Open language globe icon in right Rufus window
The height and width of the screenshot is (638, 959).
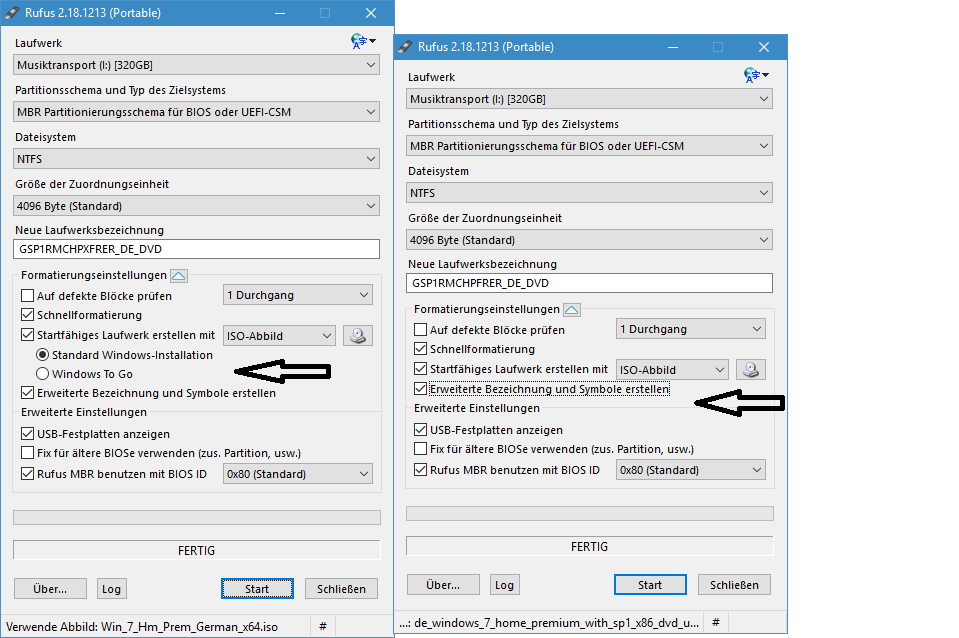pyautogui.click(x=756, y=75)
